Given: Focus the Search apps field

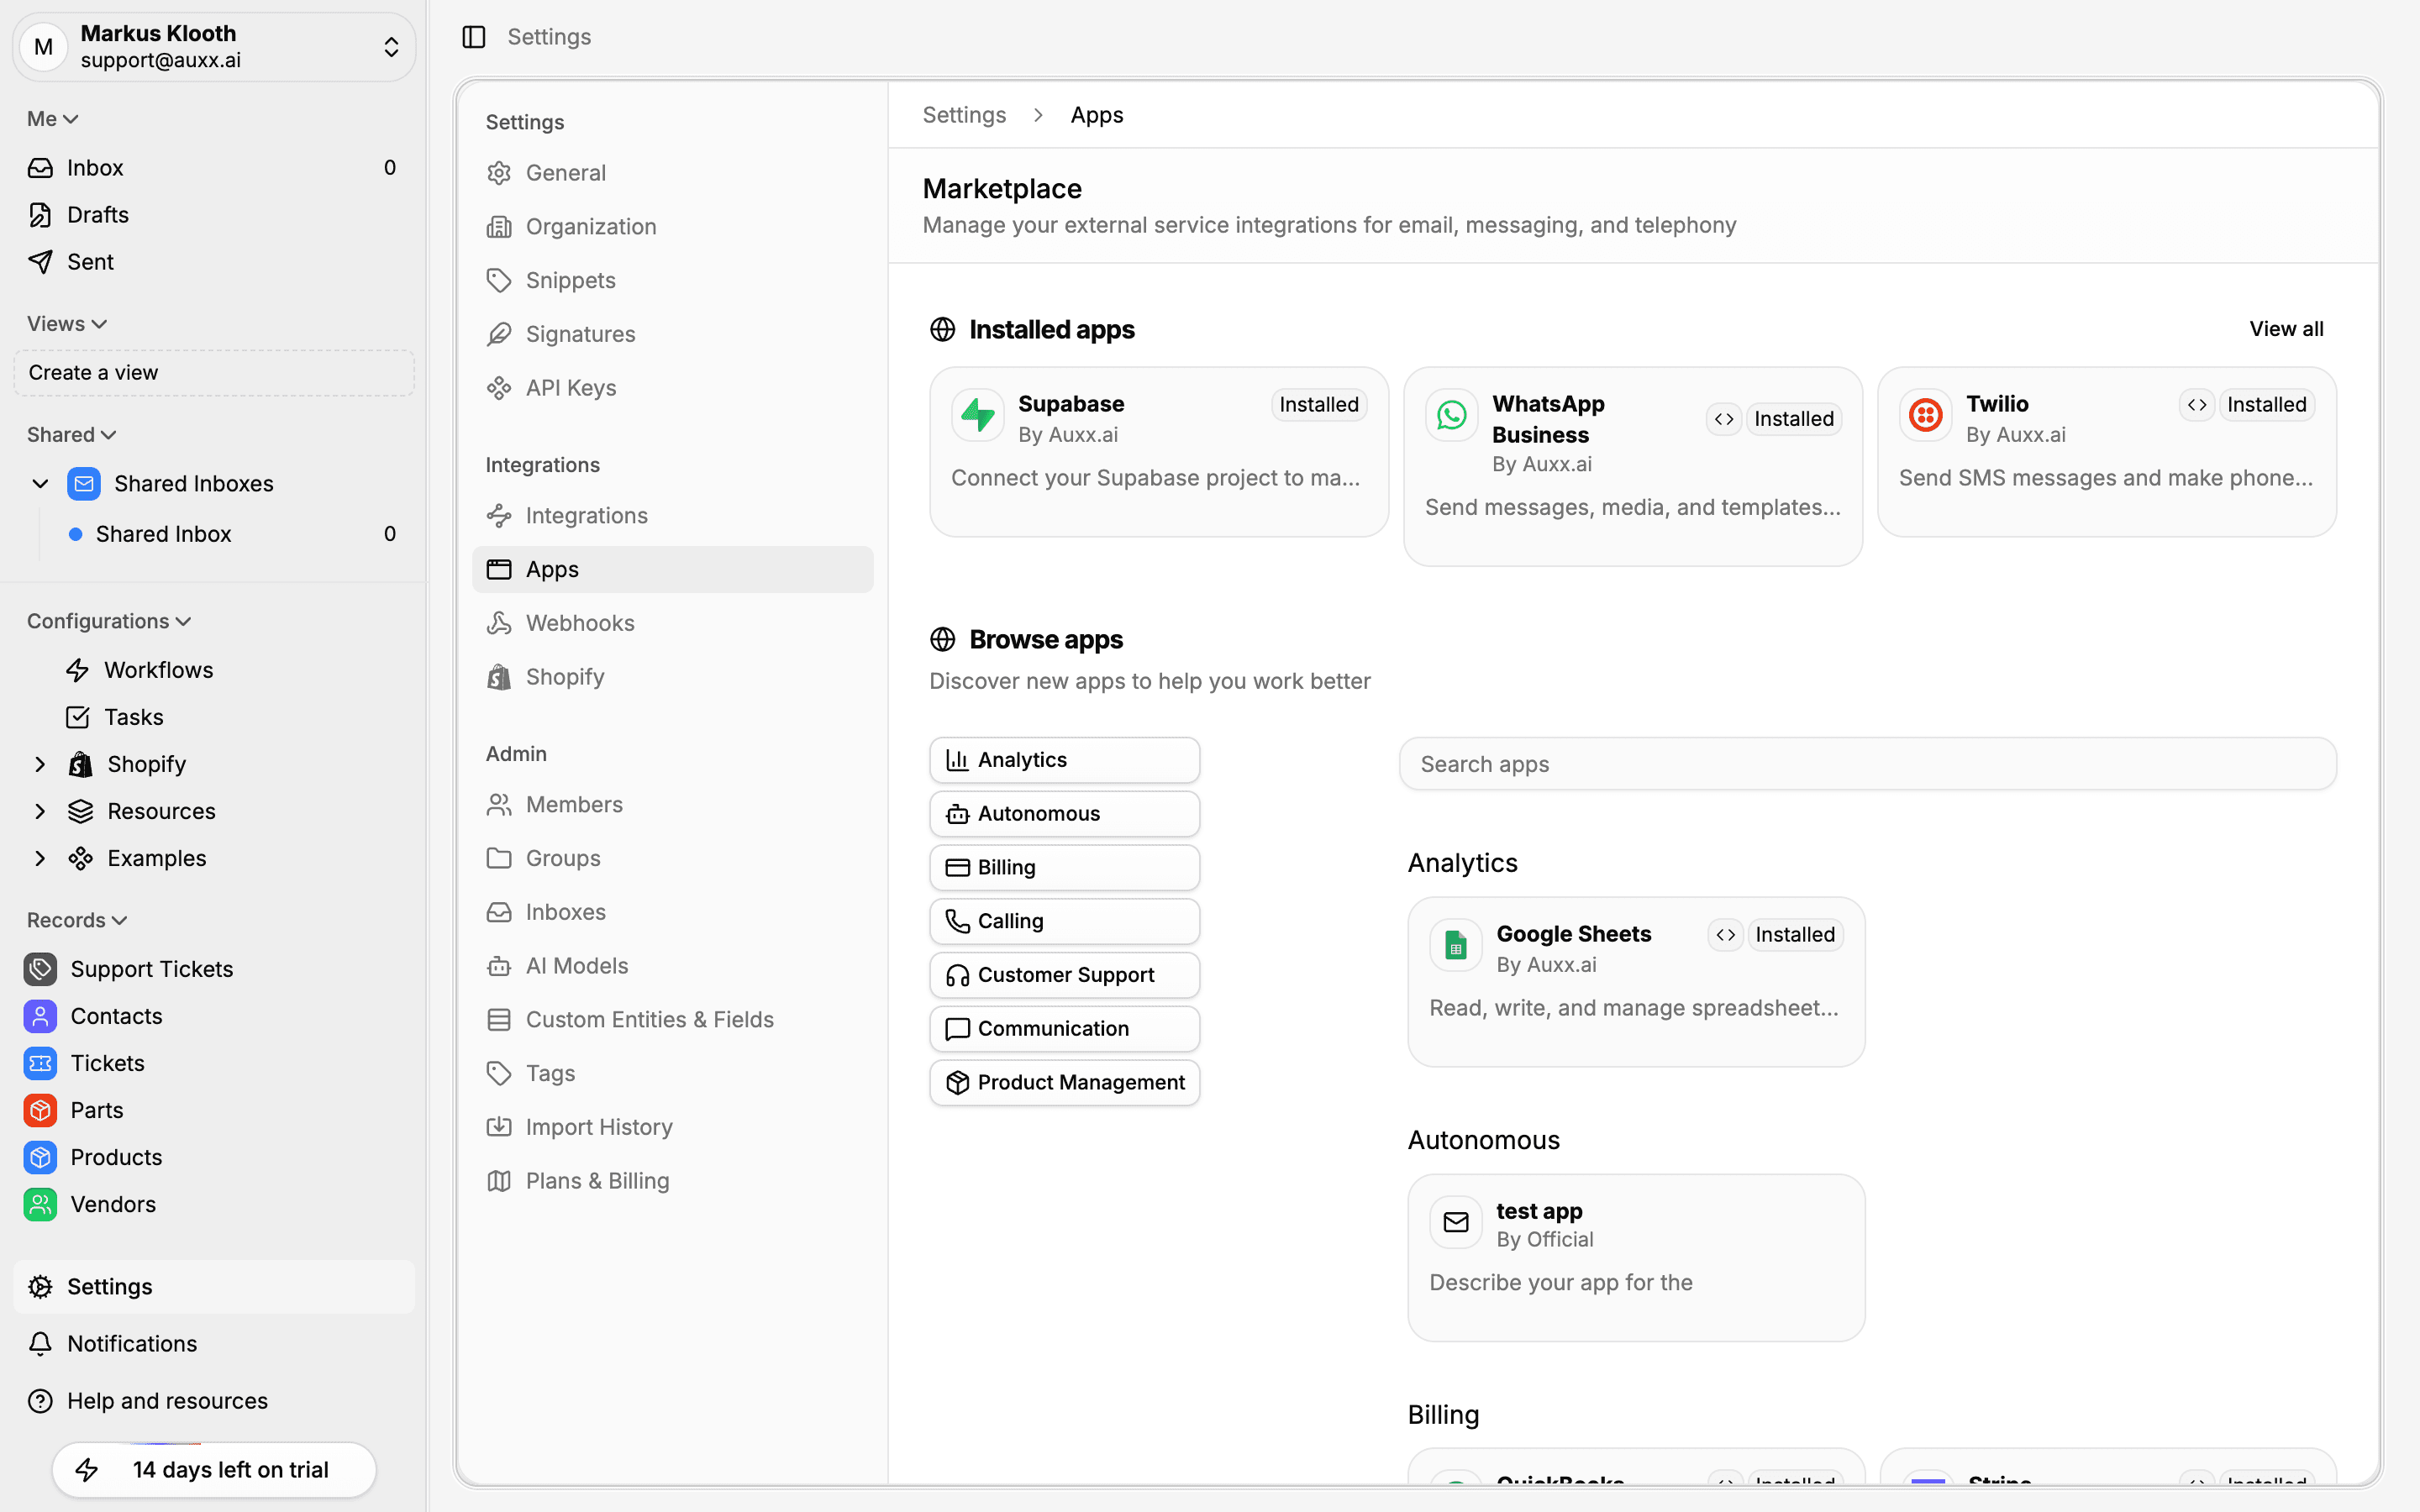Looking at the screenshot, I should [x=1867, y=764].
